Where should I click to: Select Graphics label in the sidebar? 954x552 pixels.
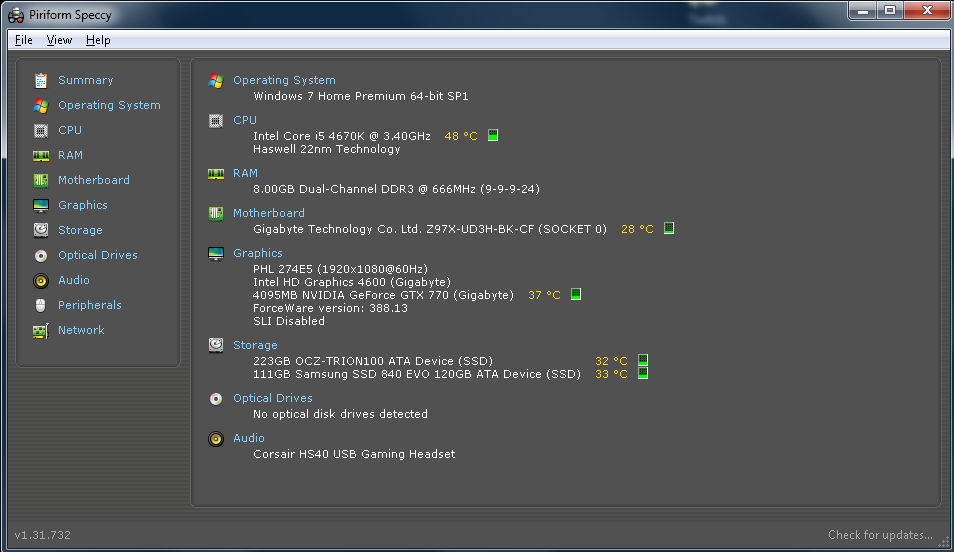tap(83, 206)
